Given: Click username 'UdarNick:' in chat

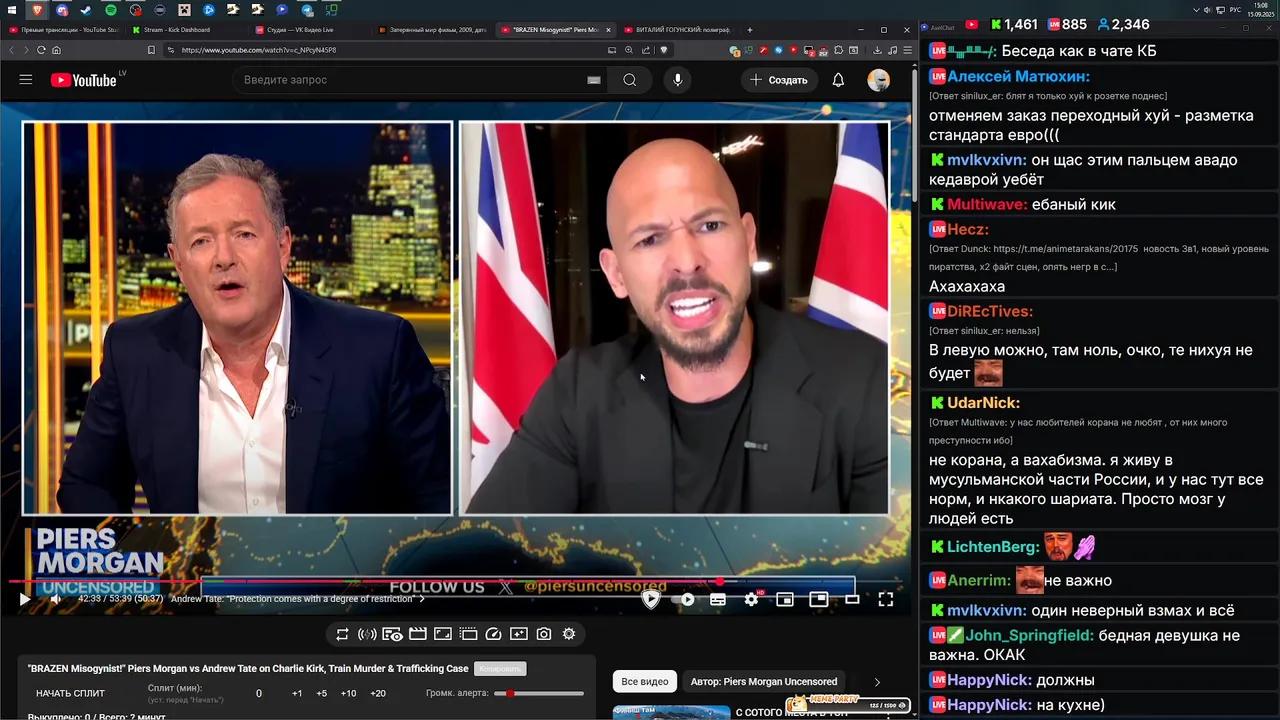Looking at the screenshot, I should pyautogui.click(x=983, y=403).
